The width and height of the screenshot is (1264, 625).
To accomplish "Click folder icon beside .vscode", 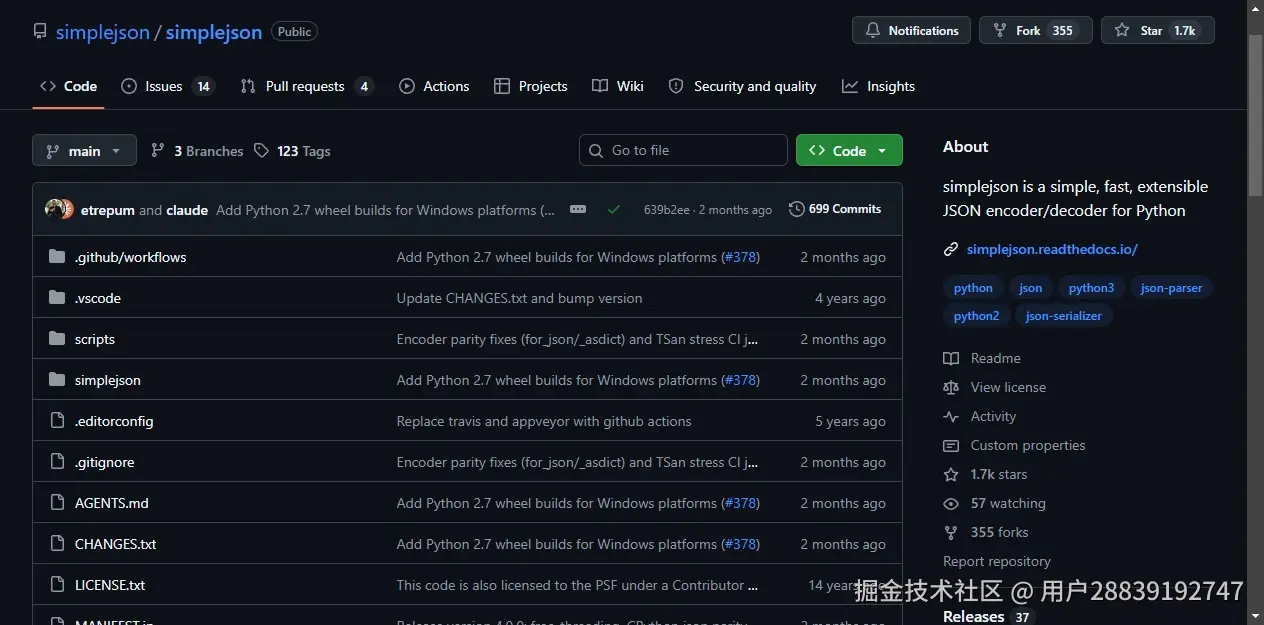I will click(x=57, y=298).
